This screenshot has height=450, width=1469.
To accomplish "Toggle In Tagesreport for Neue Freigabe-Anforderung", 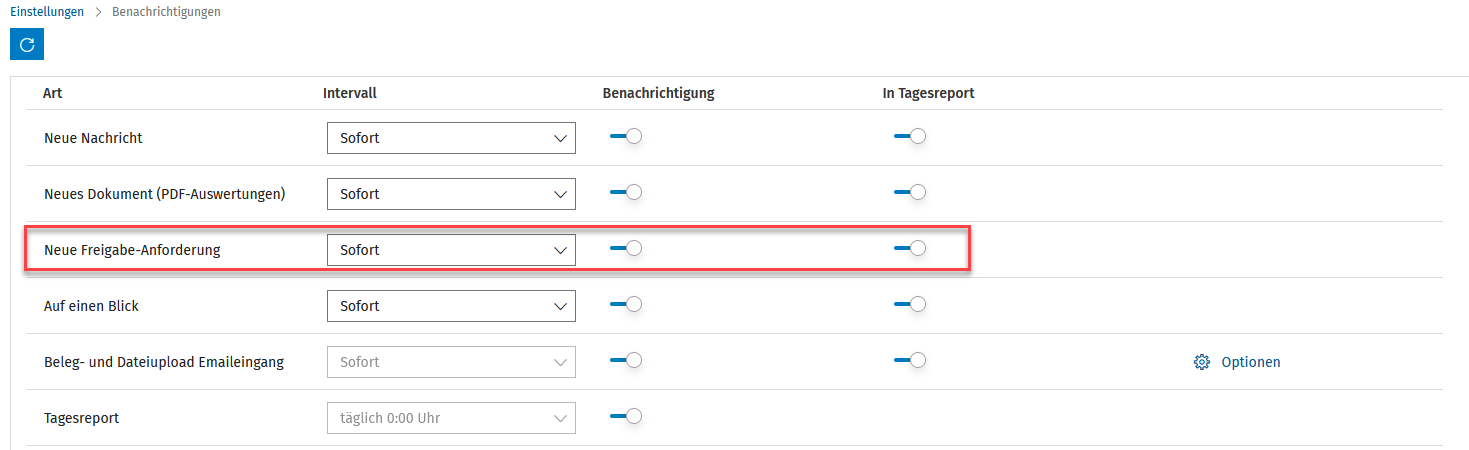I will [x=910, y=249].
